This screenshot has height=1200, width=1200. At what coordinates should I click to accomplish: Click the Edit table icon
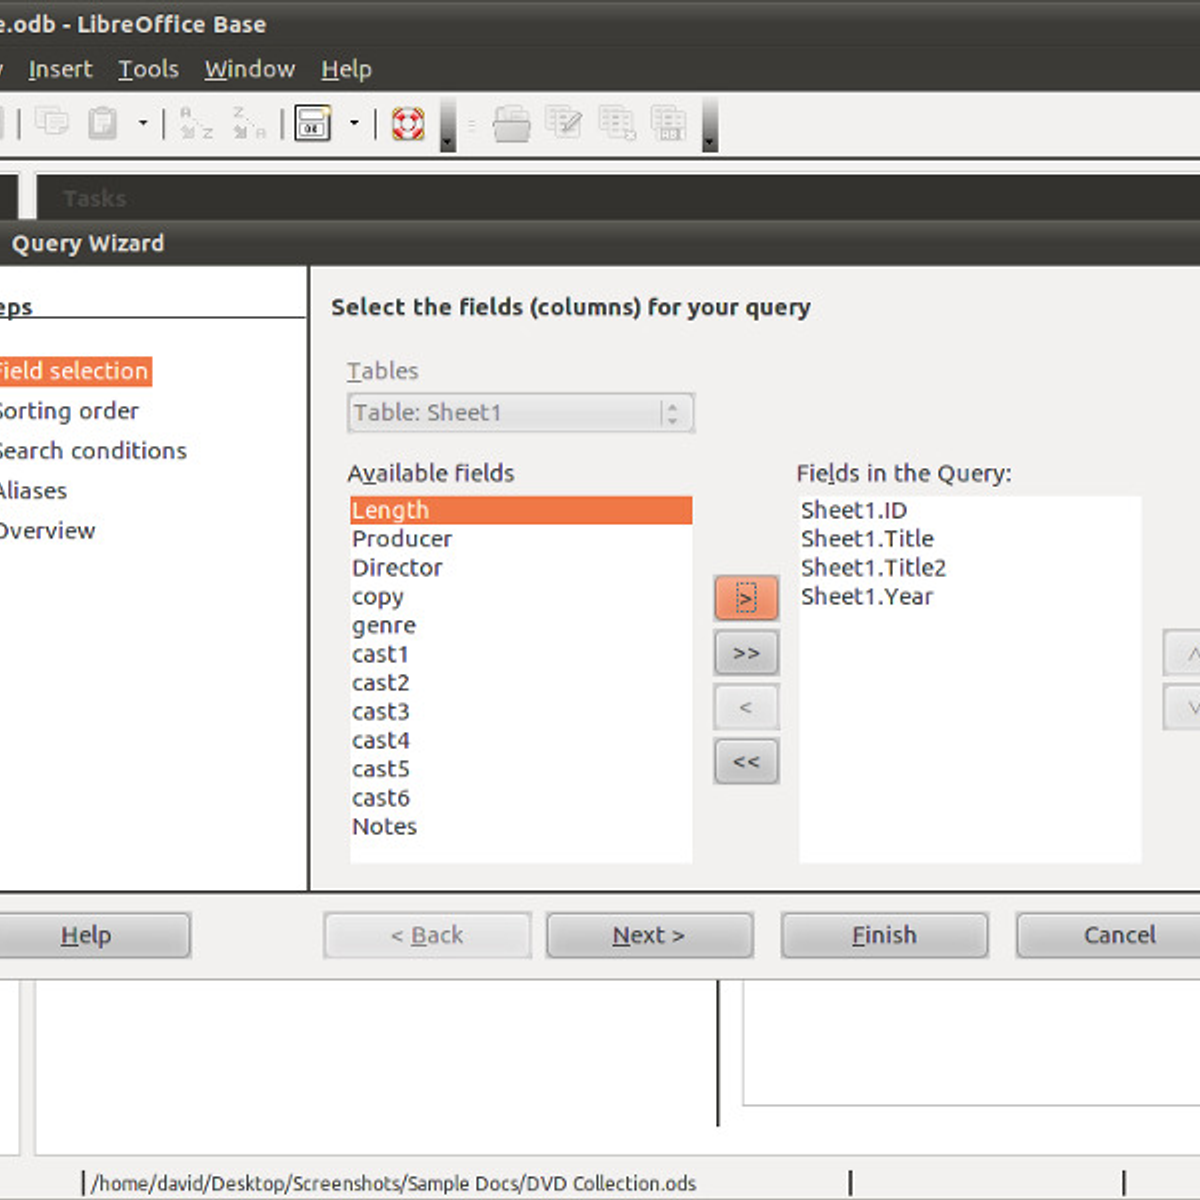[x=564, y=123]
